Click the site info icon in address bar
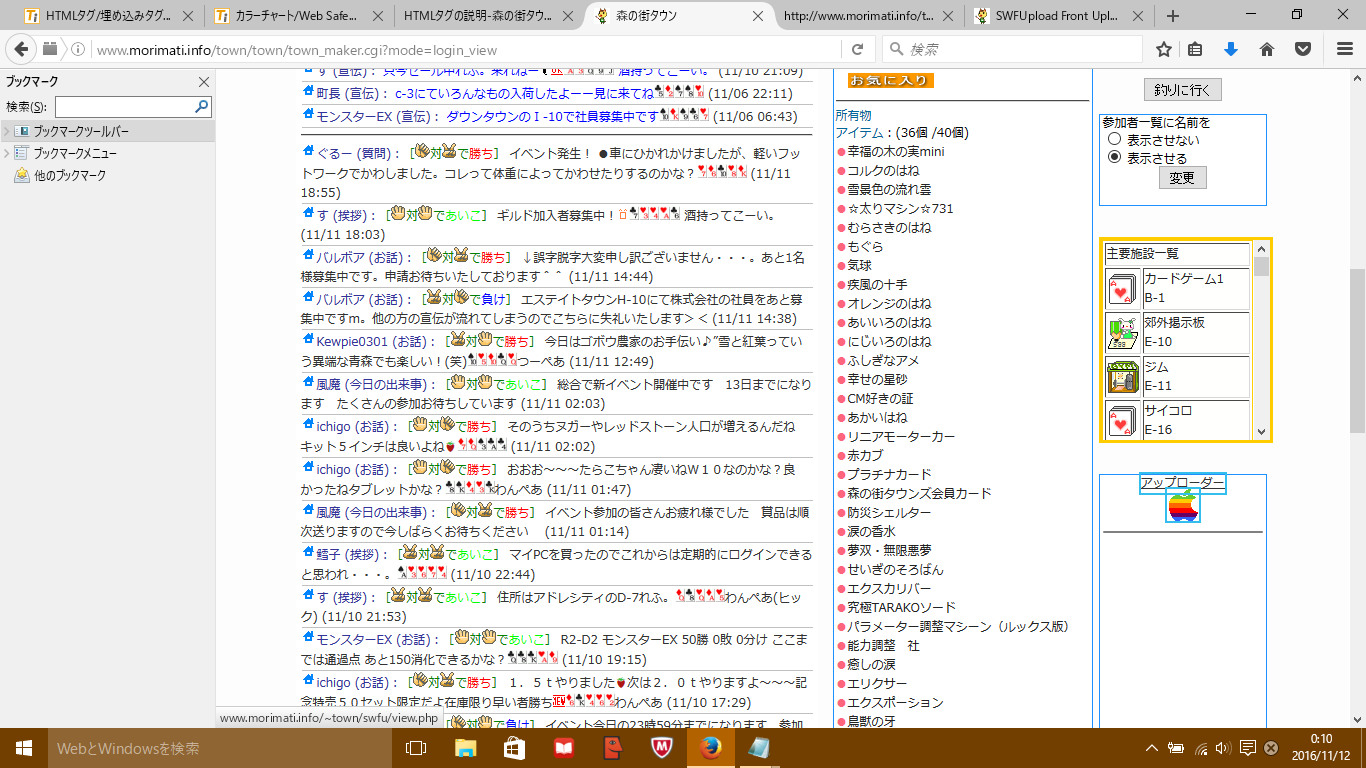Image resolution: width=1366 pixels, height=768 pixels. 78,49
